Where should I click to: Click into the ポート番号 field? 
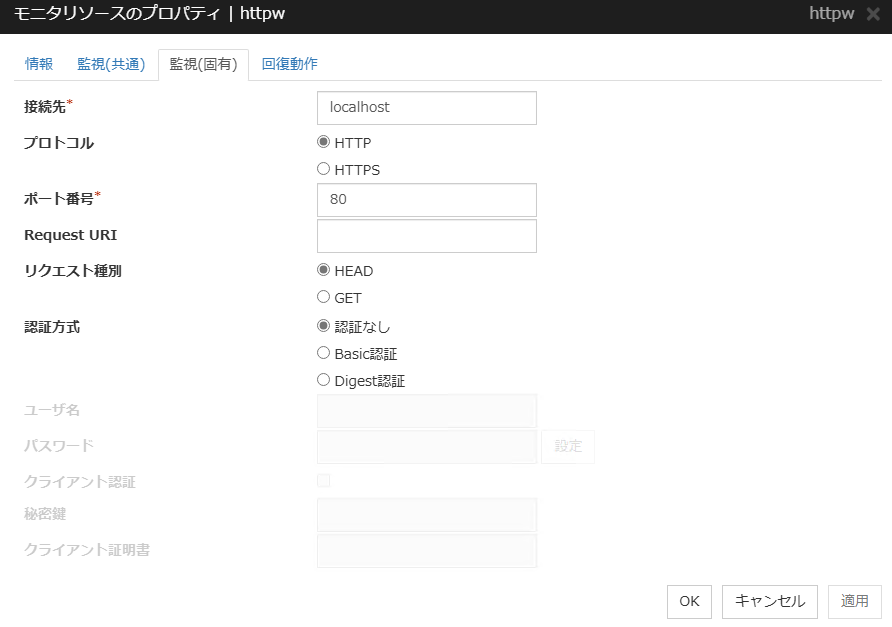pyautogui.click(x=427, y=200)
